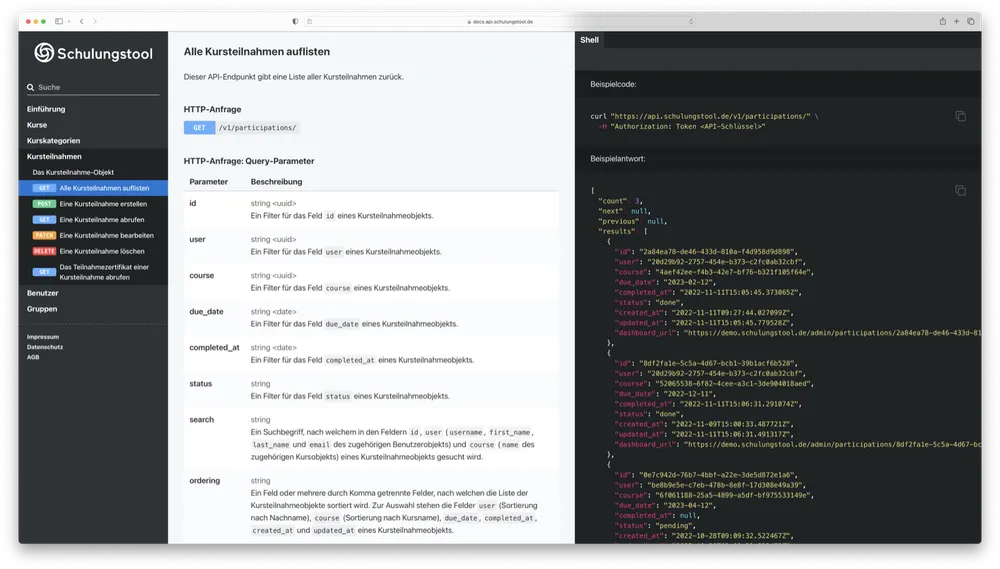The image size is (1000, 569).
Task: Open Eine Kursteilnahme löschen entry
Action: (101, 251)
